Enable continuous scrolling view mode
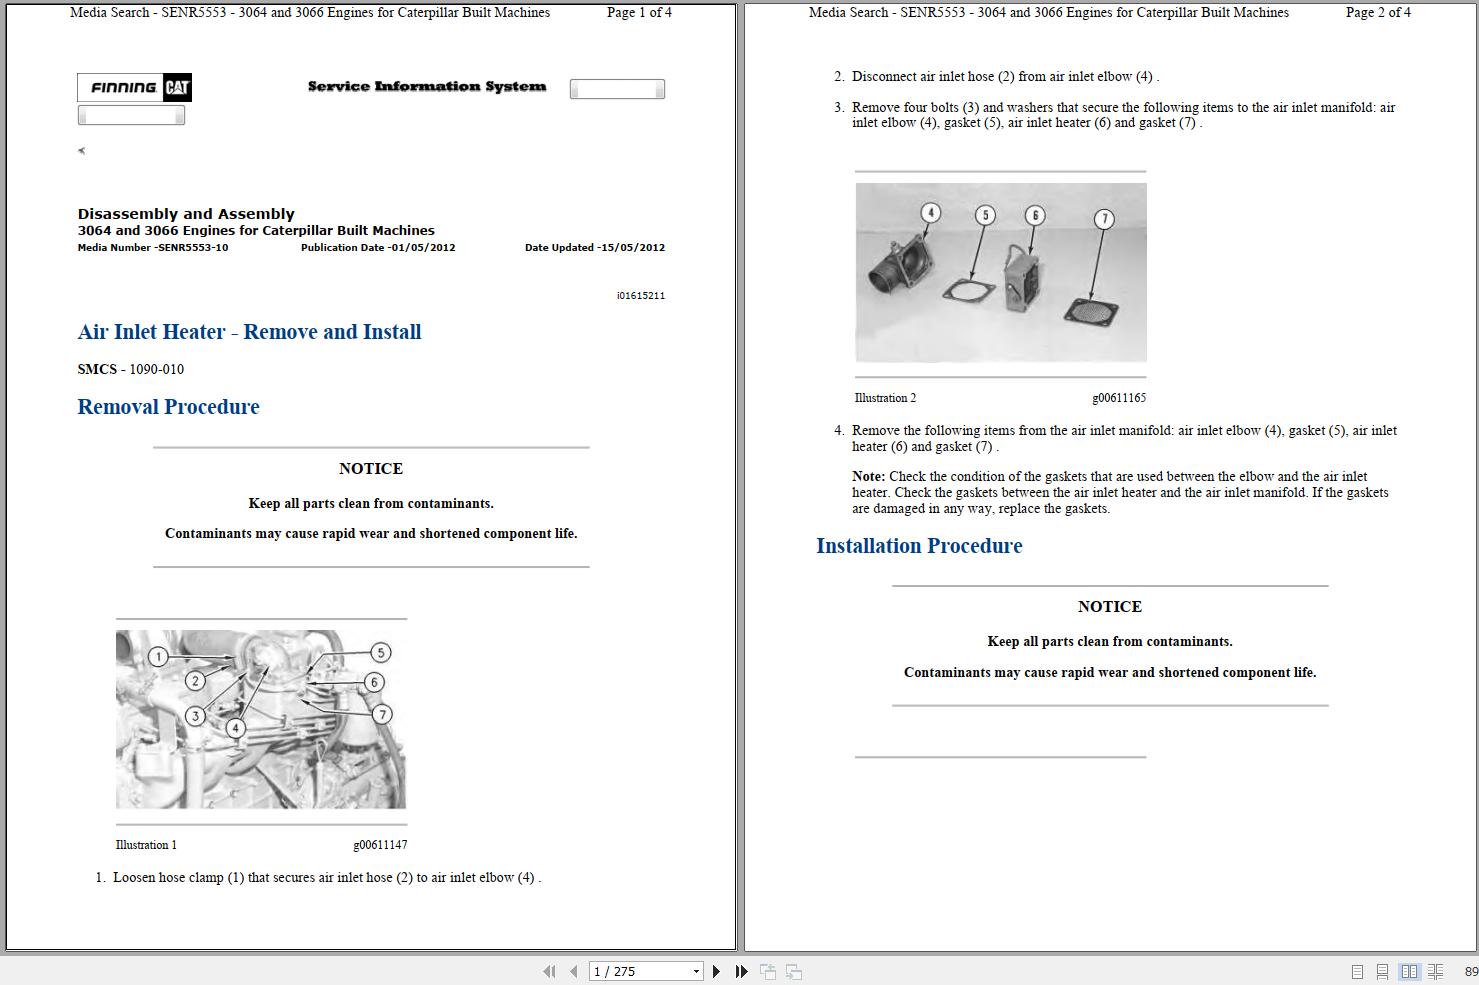 (x=1382, y=971)
